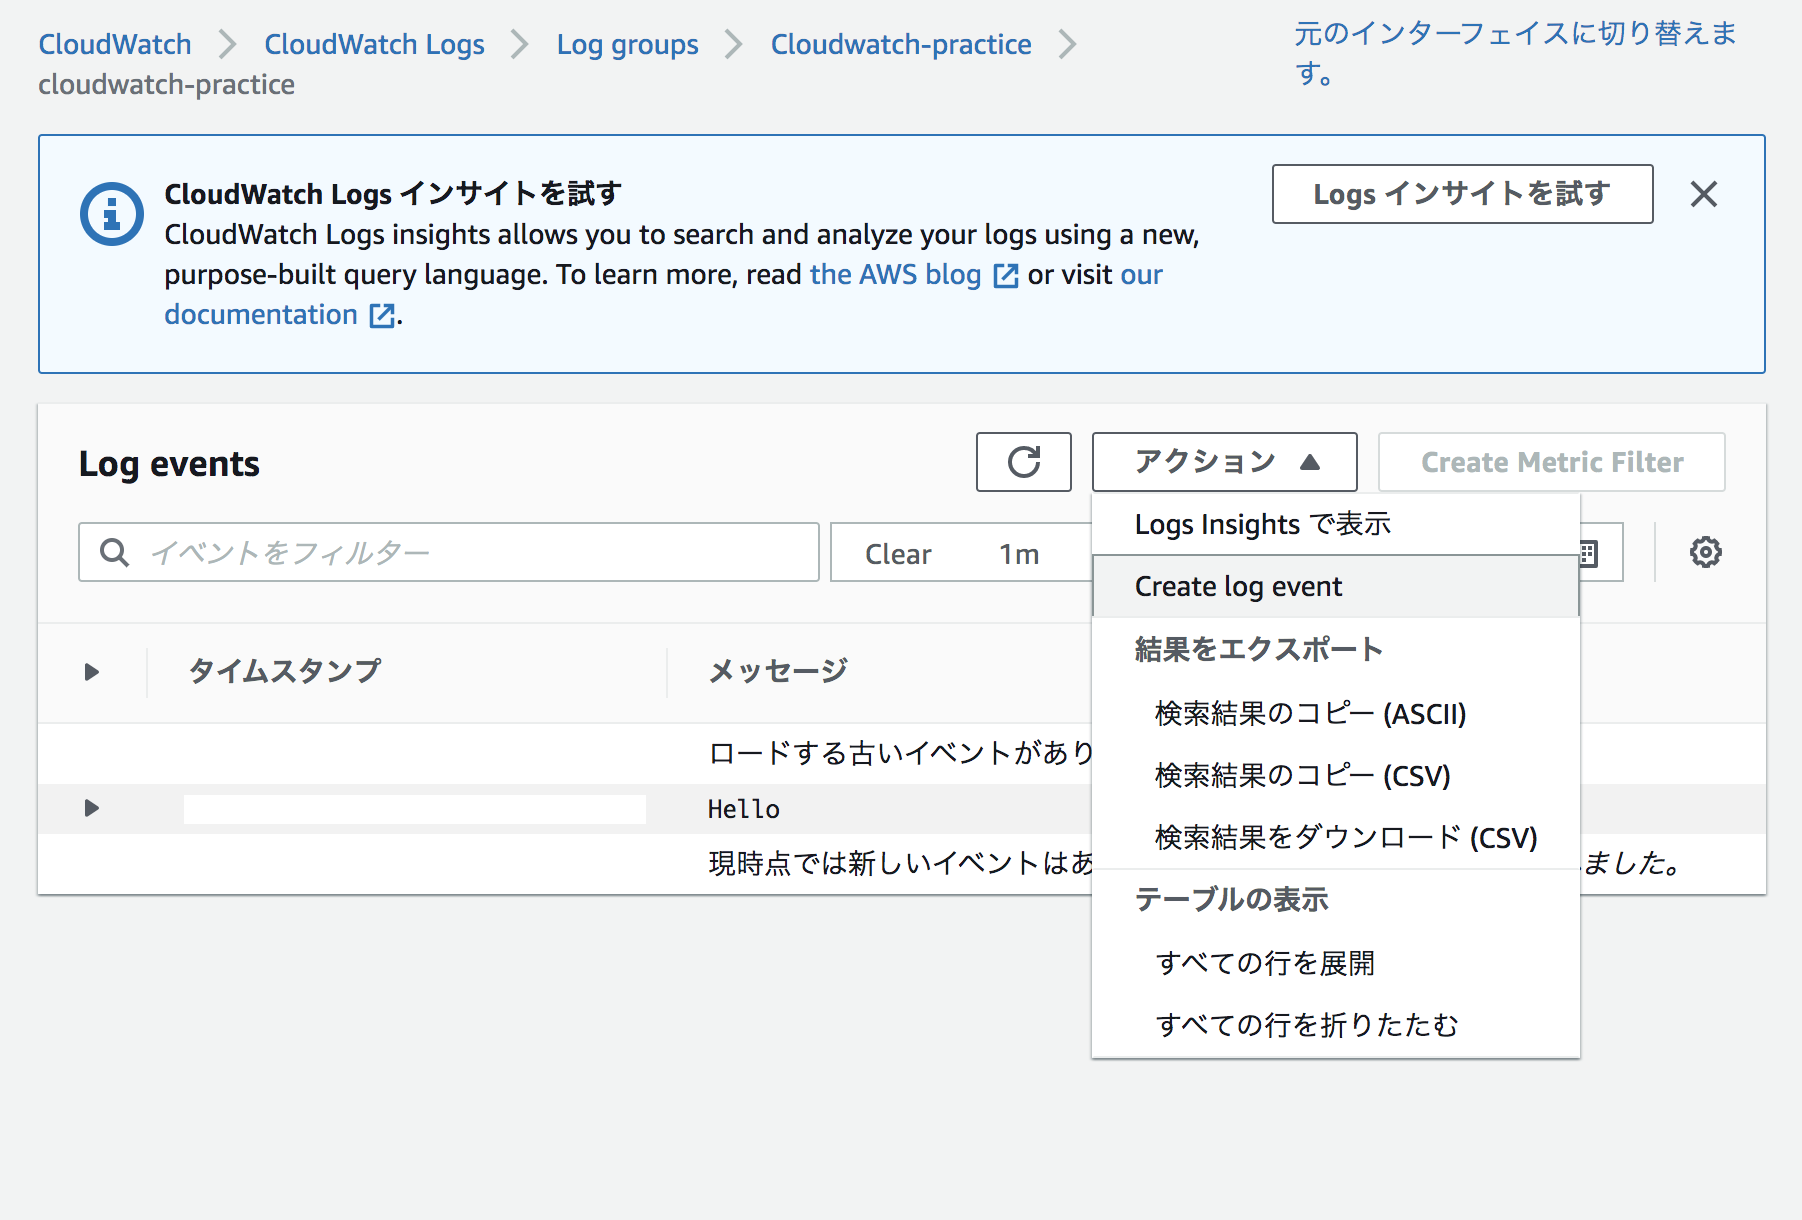Click the search magnifier icon
The image size is (1802, 1220).
pyautogui.click(x=114, y=551)
